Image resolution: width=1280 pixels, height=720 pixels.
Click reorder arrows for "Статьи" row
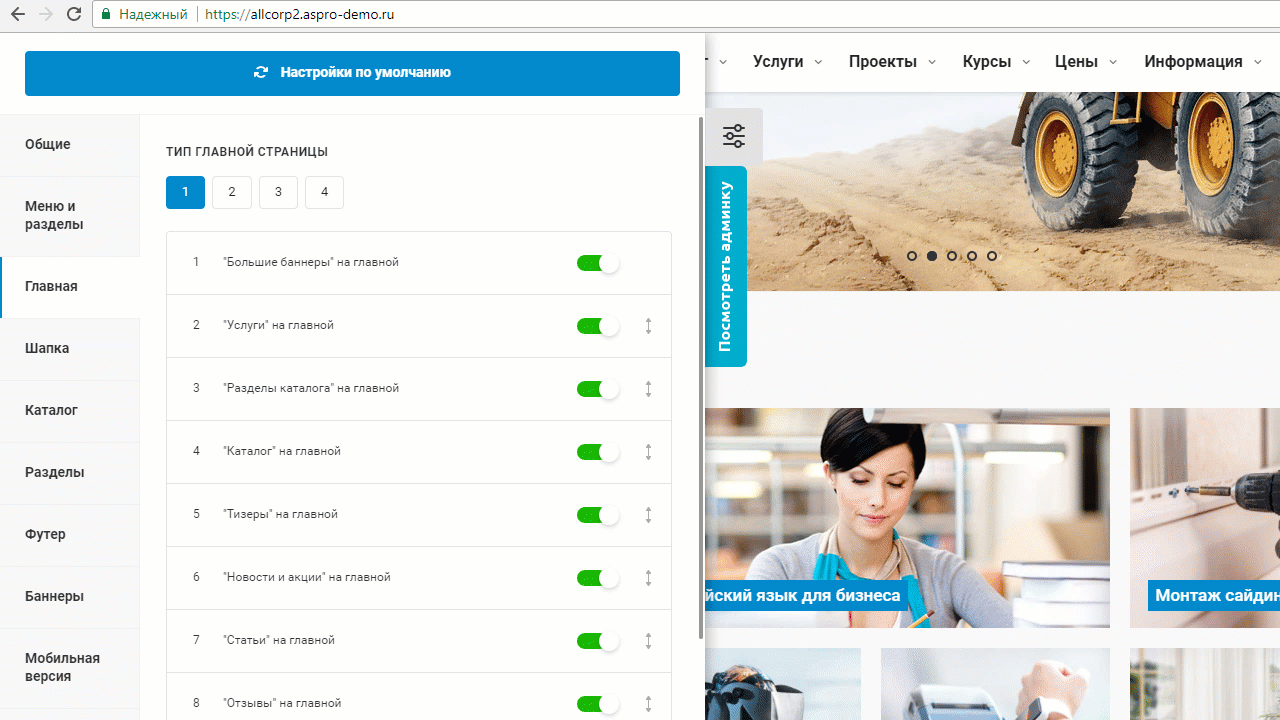click(x=648, y=641)
